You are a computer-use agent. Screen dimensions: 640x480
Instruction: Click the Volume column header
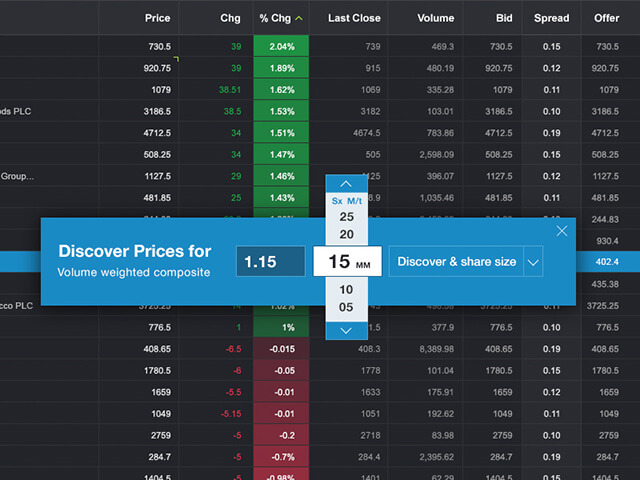point(434,18)
